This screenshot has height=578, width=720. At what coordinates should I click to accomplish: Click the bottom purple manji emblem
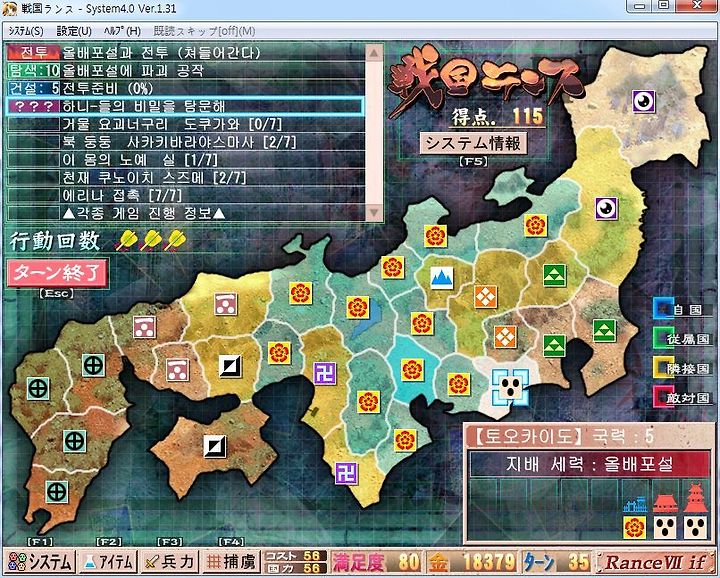click(346, 473)
